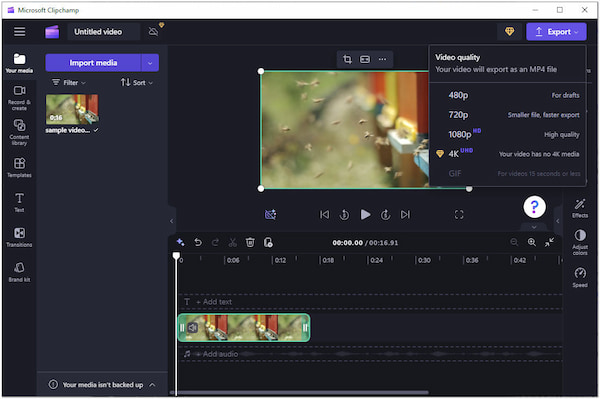Click the cloud backup disabled icon

coord(153,31)
